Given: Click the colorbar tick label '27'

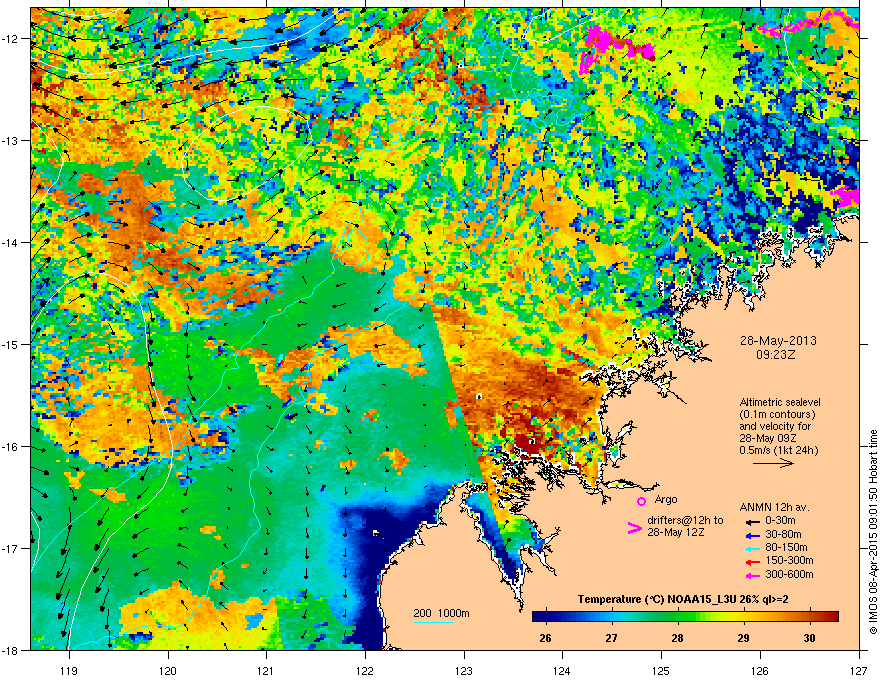Looking at the screenshot, I should [611, 638].
